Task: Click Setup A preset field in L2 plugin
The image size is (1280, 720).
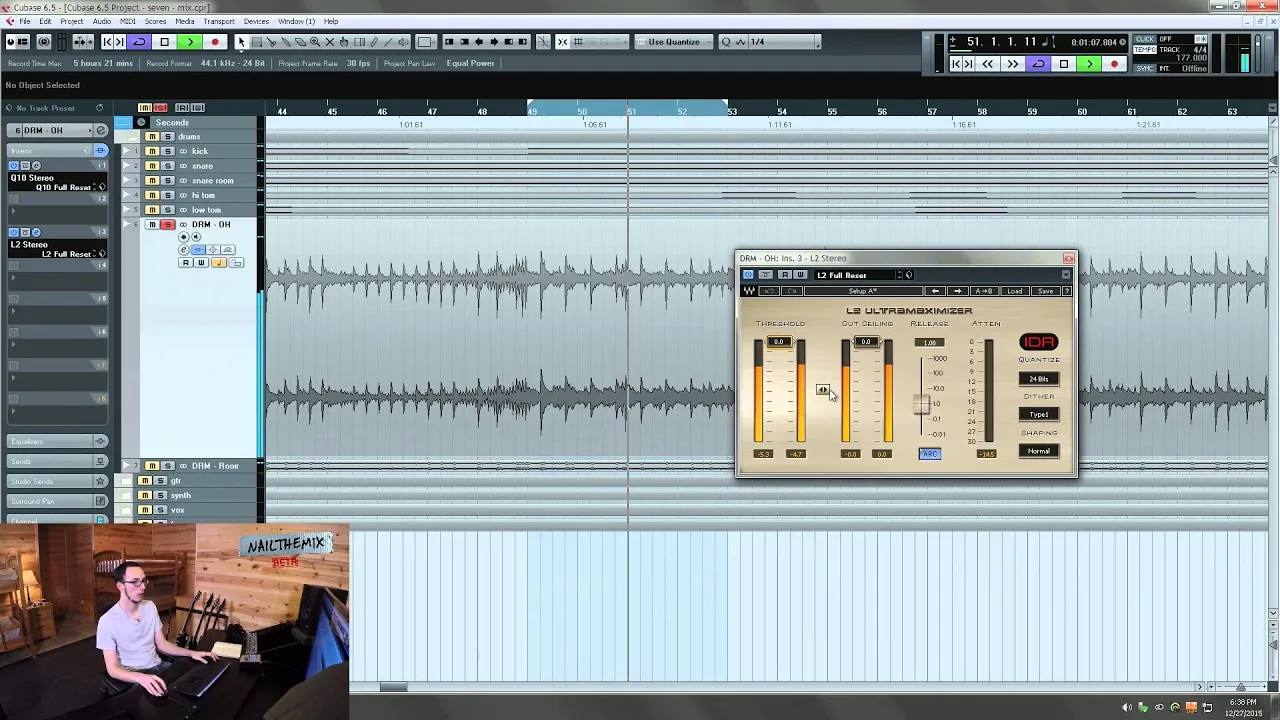Action: pyautogui.click(x=864, y=291)
